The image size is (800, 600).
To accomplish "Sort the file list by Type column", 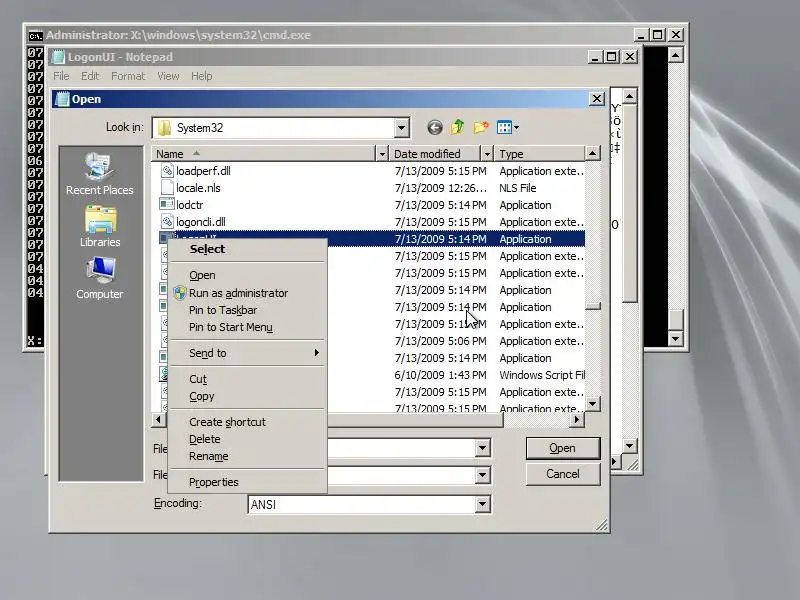I will click(541, 154).
